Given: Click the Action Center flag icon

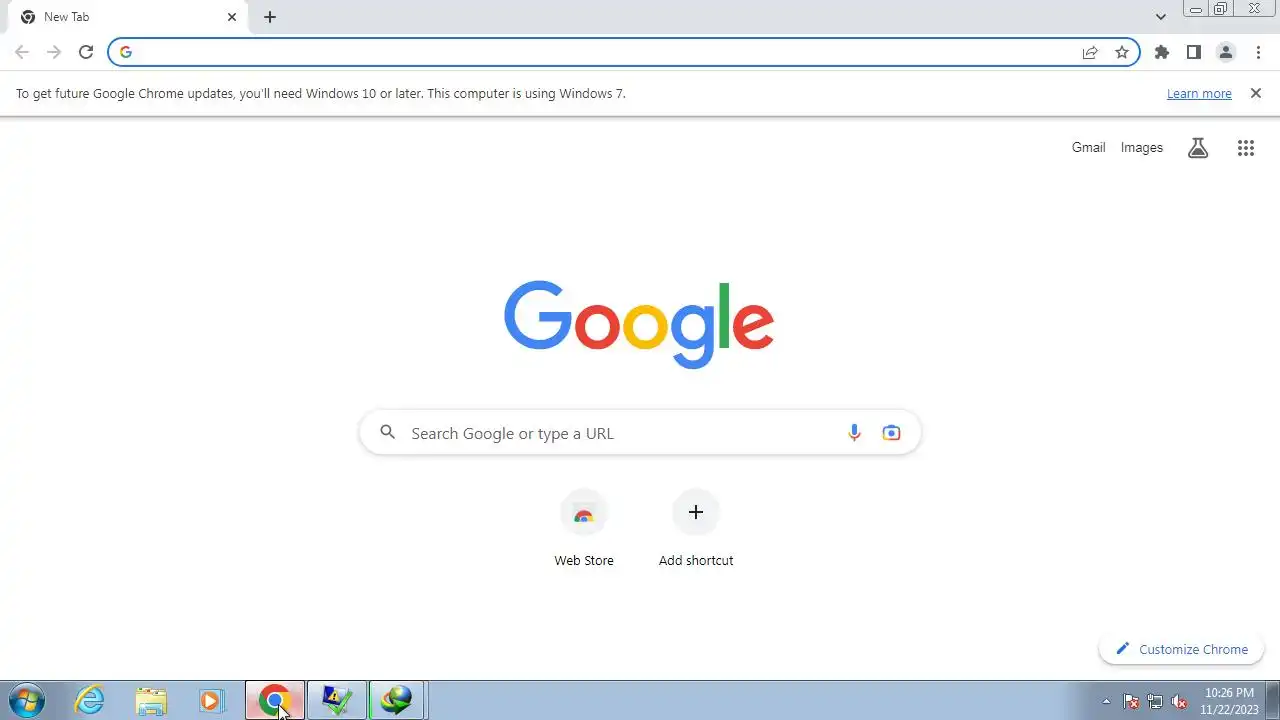Looking at the screenshot, I should point(1131,701).
